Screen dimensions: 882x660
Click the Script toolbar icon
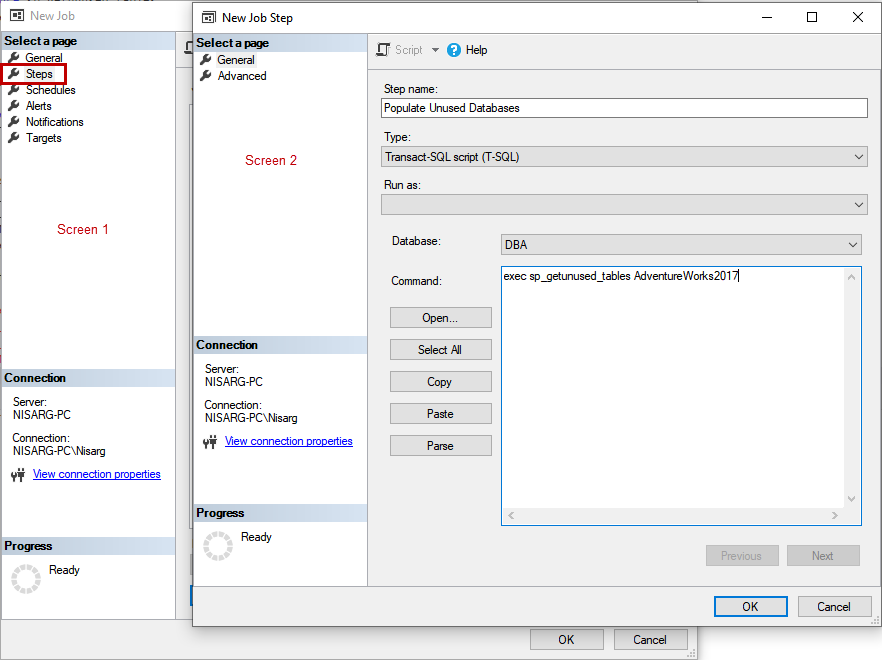coord(383,50)
